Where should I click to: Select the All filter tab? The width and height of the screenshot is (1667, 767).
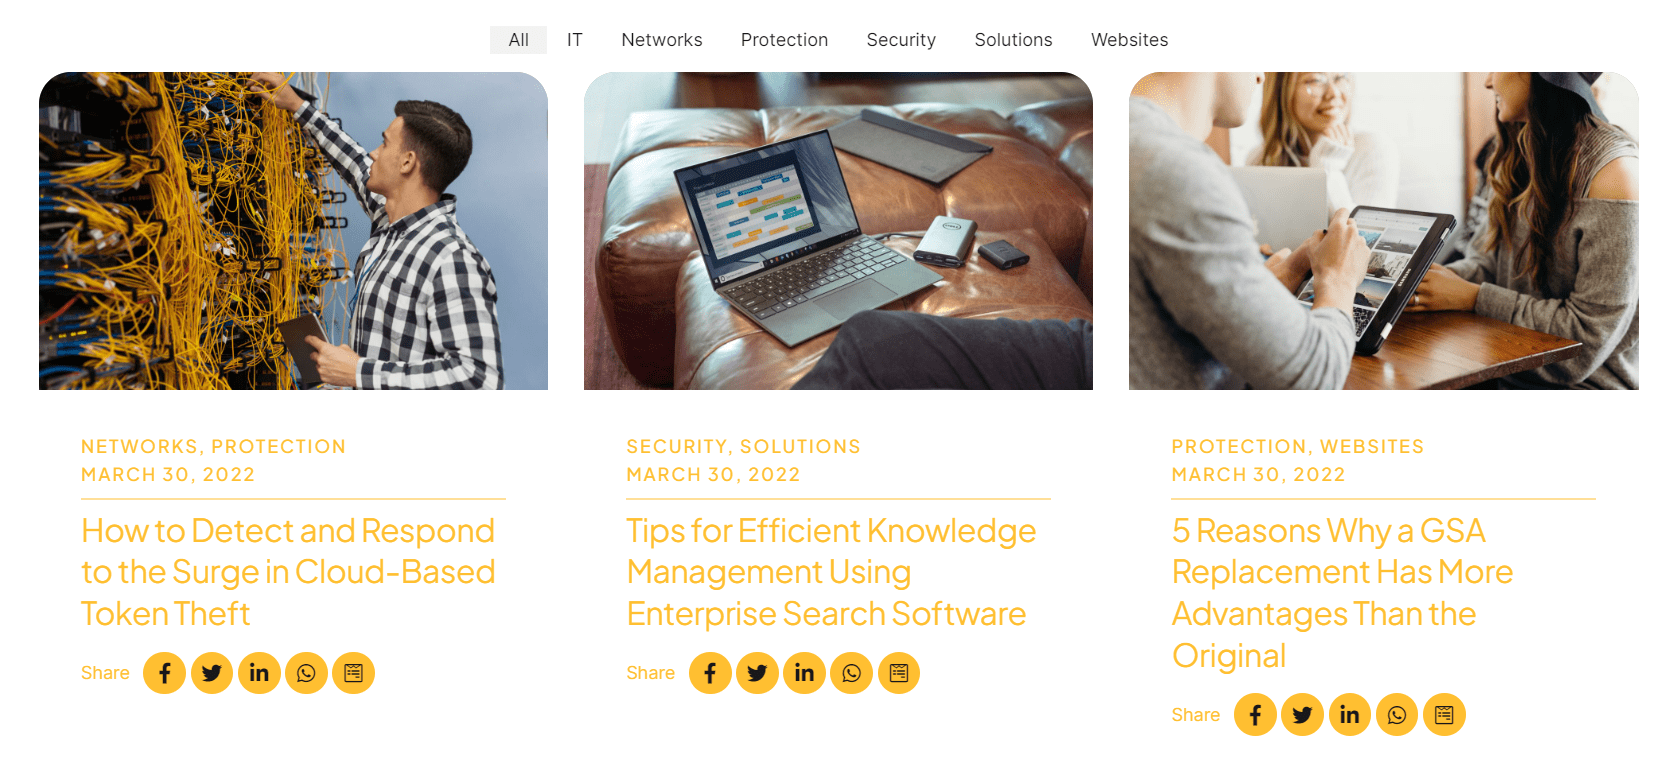(518, 40)
